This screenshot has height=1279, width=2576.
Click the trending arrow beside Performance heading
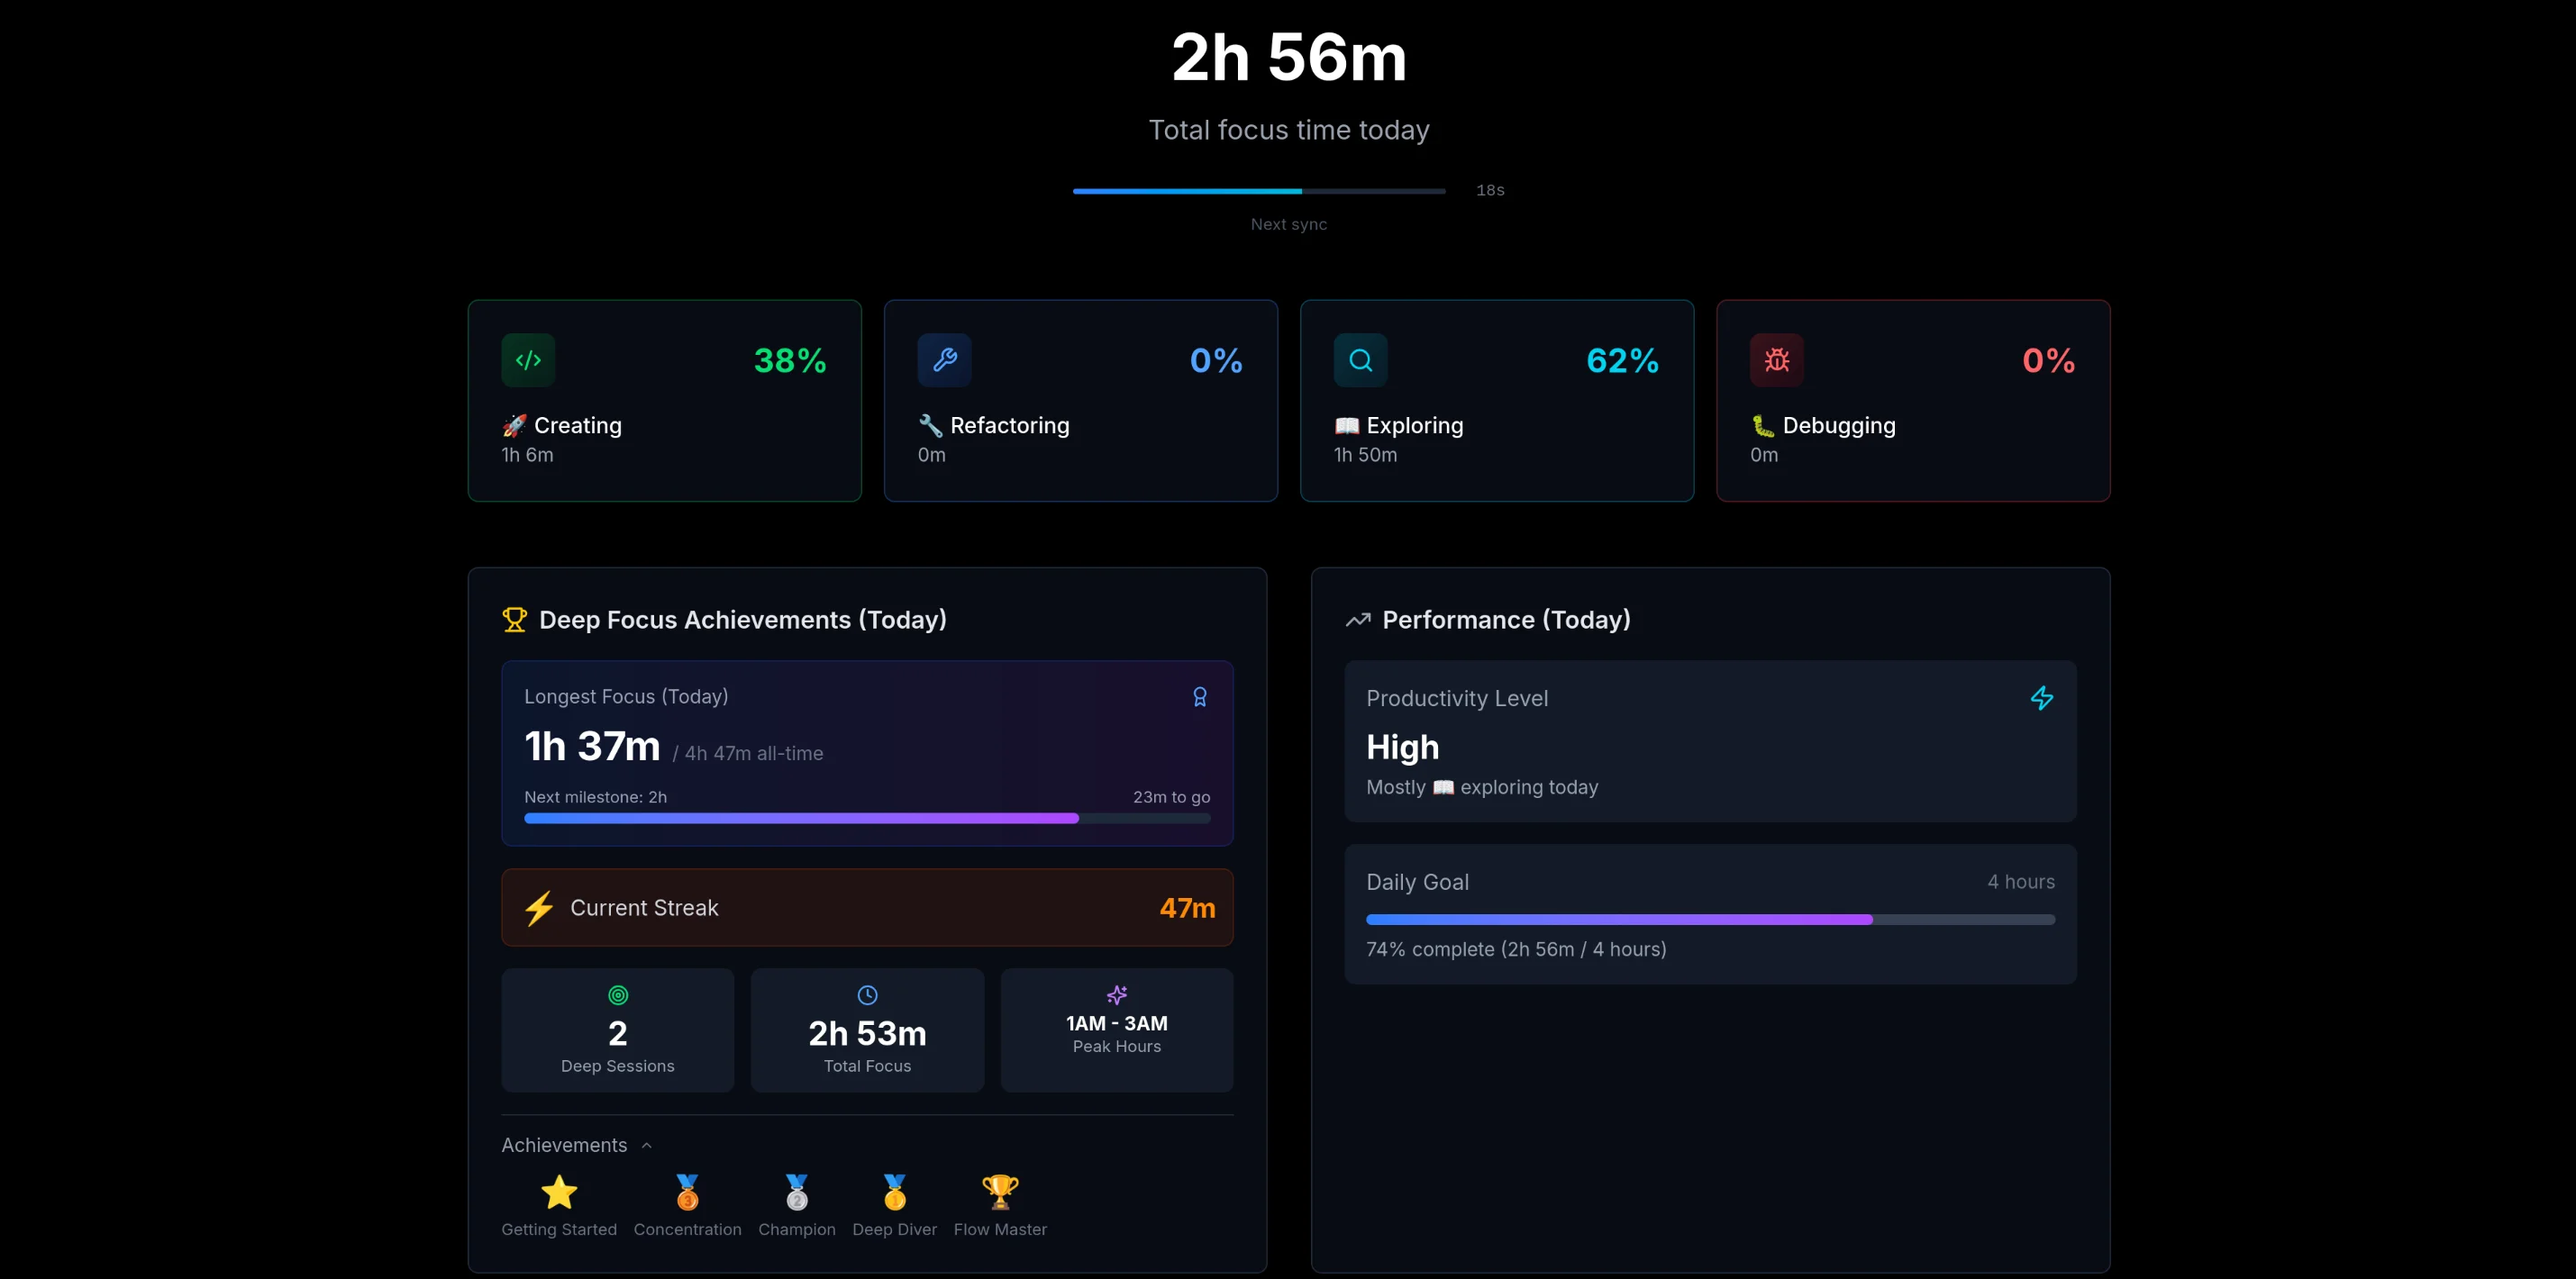1357,619
